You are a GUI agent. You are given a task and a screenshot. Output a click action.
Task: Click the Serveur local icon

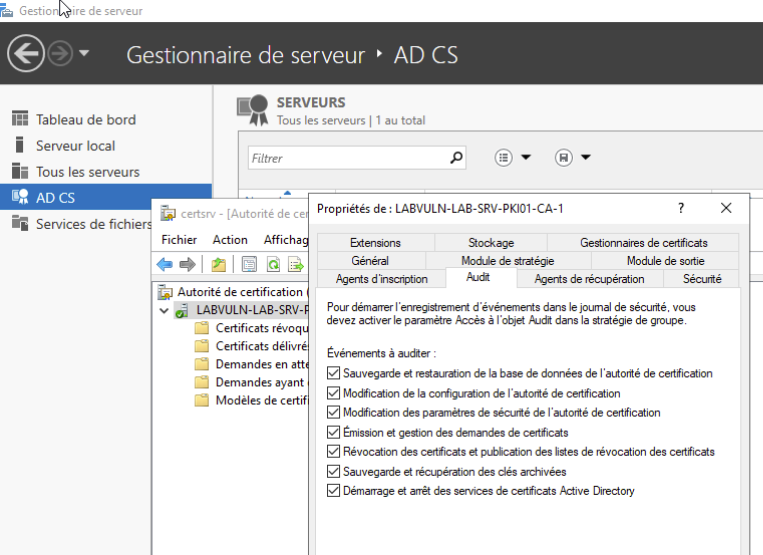click(x=19, y=144)
